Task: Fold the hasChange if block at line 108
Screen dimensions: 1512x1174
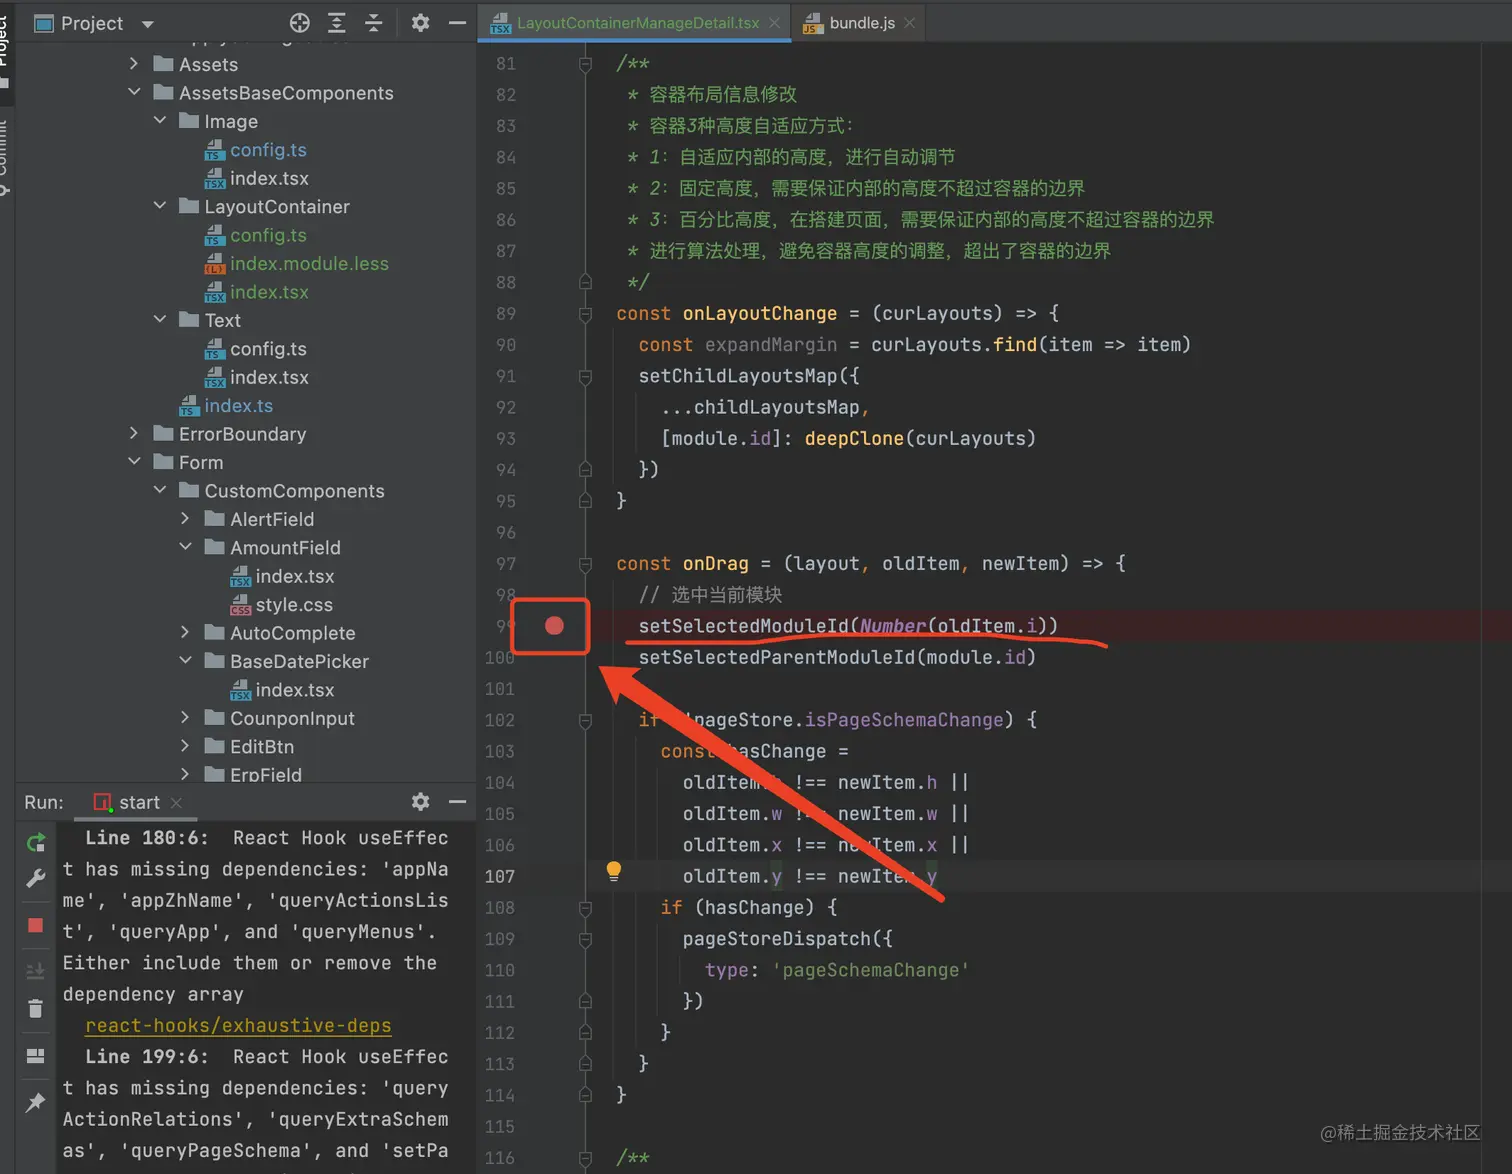Action: (x=586, y=908)
